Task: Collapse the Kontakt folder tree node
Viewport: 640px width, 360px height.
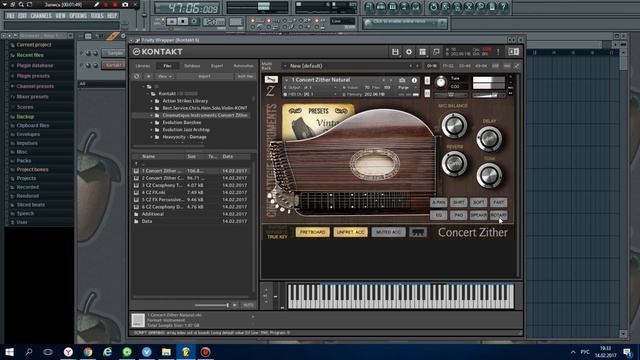Action: pyautogui.click(x=148, y=94)
